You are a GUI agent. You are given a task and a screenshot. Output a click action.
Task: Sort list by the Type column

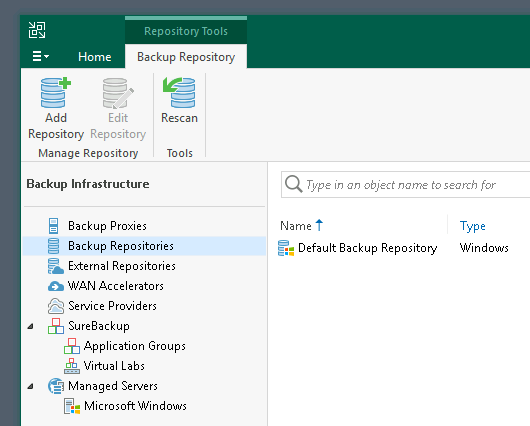point(473,226)
